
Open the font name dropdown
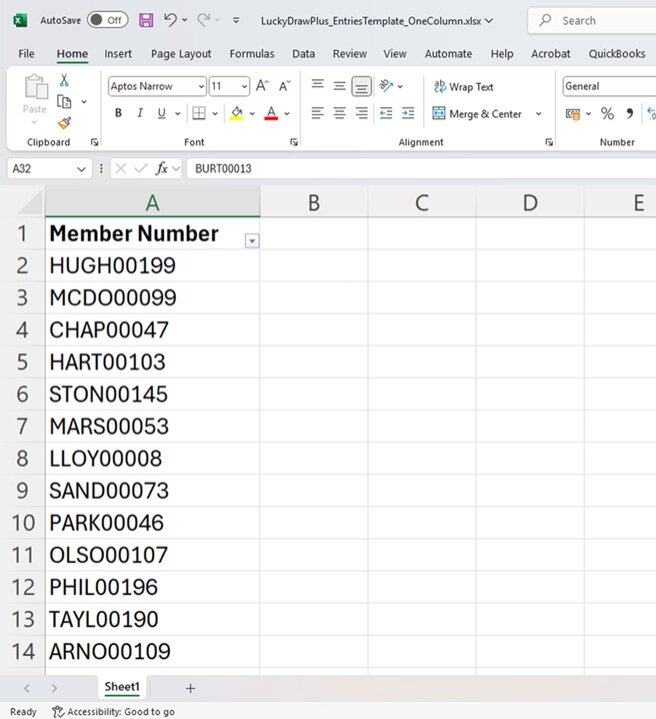(201, 87)
